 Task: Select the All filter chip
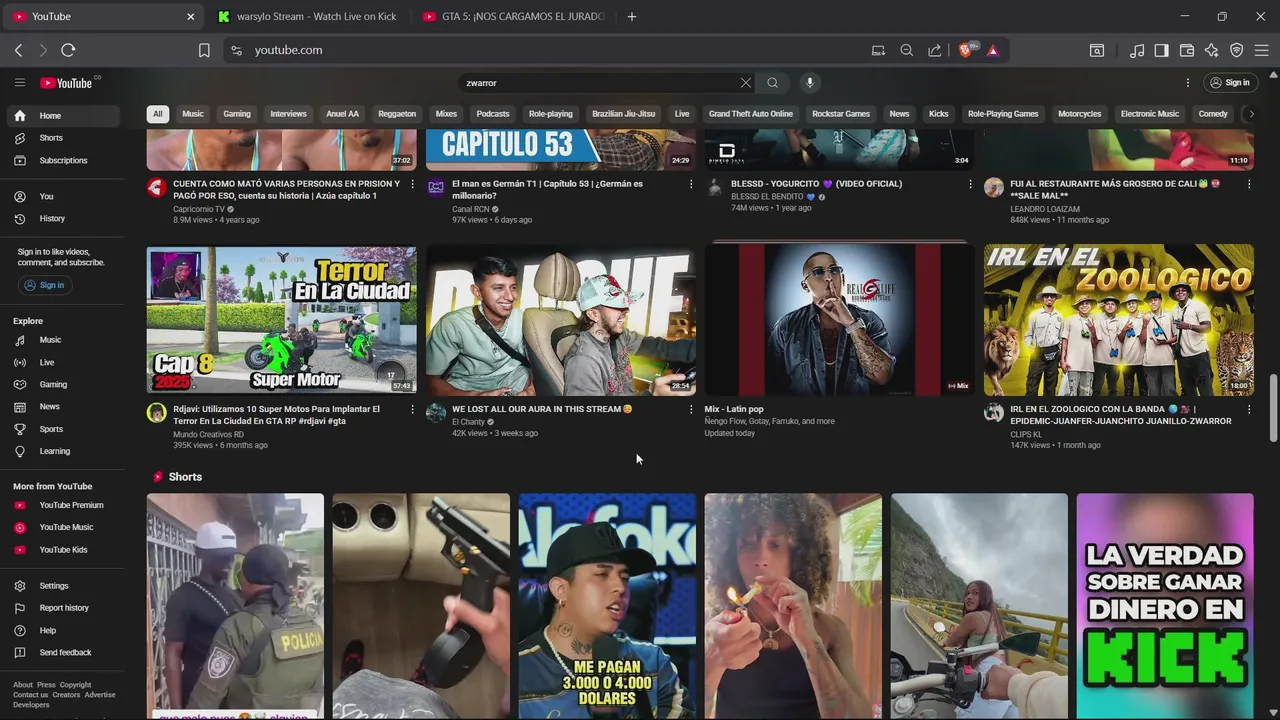pyautogui.click(x=157, y=114)
